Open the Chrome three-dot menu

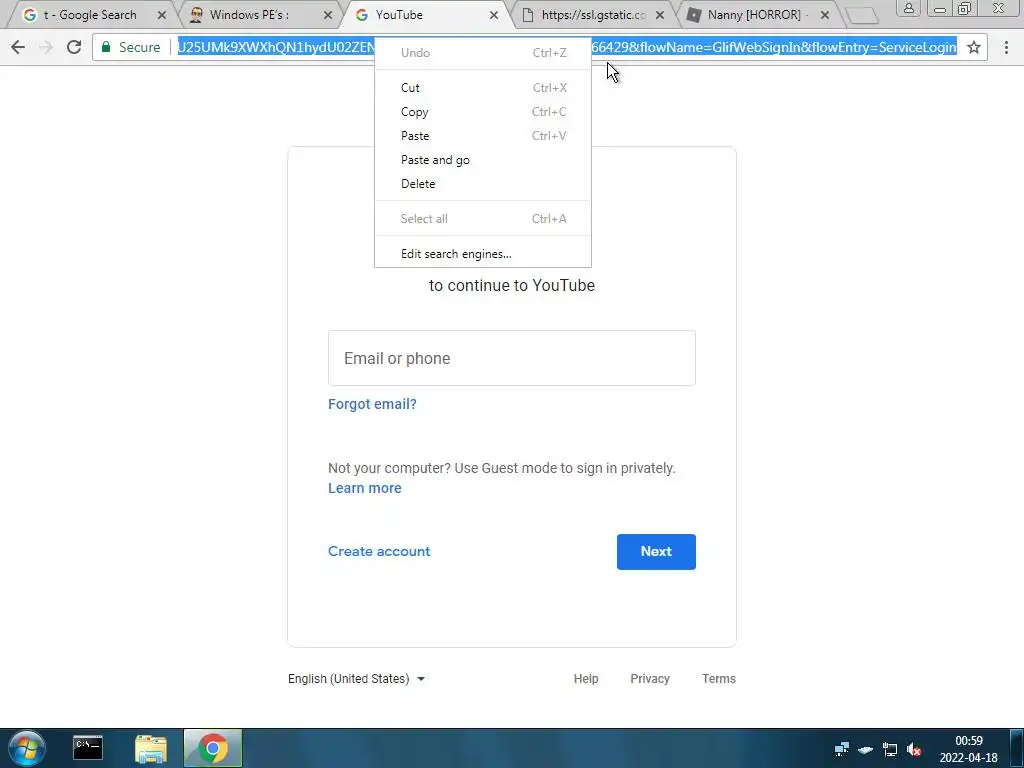(1006, 47)
